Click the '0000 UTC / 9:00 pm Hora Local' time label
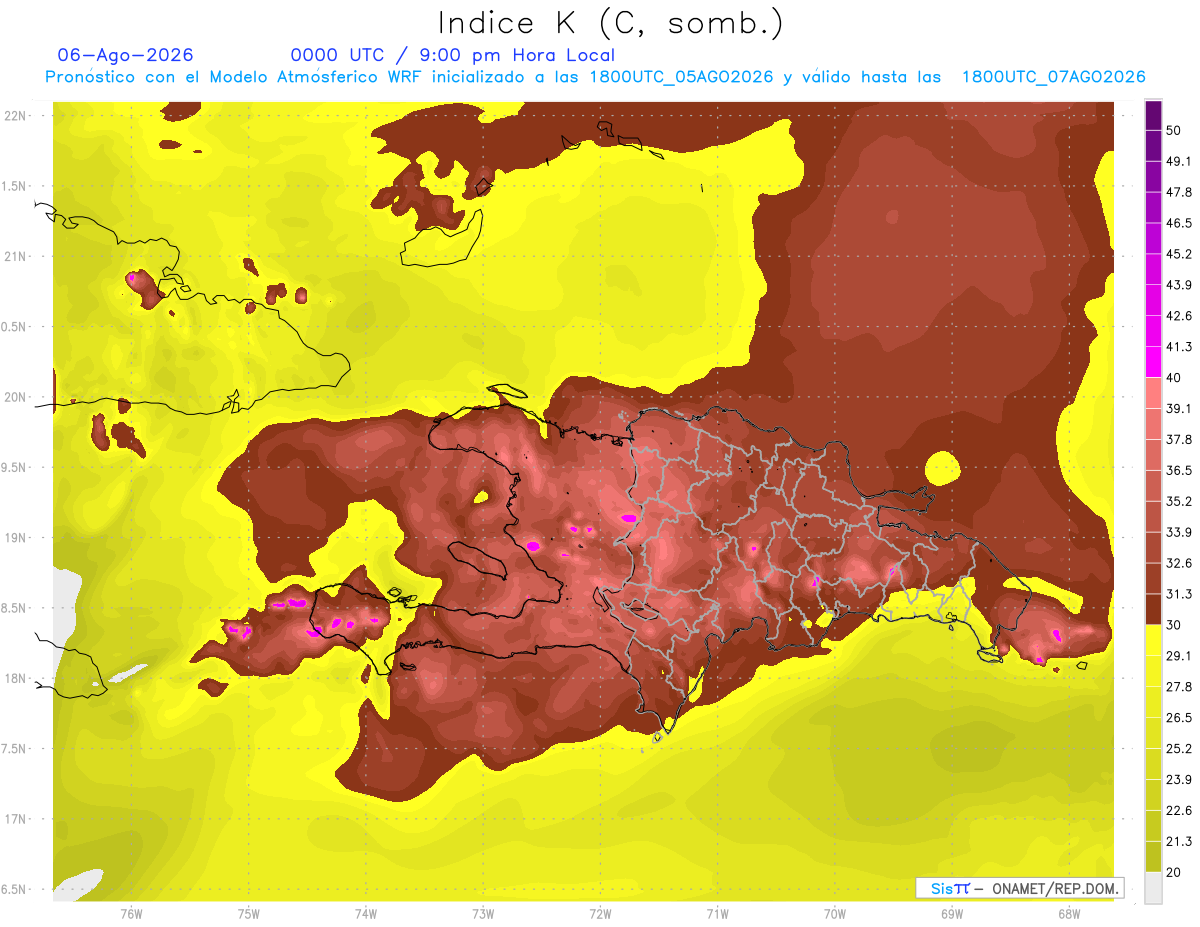1200x927 pixels. click(x=453, y=55)
